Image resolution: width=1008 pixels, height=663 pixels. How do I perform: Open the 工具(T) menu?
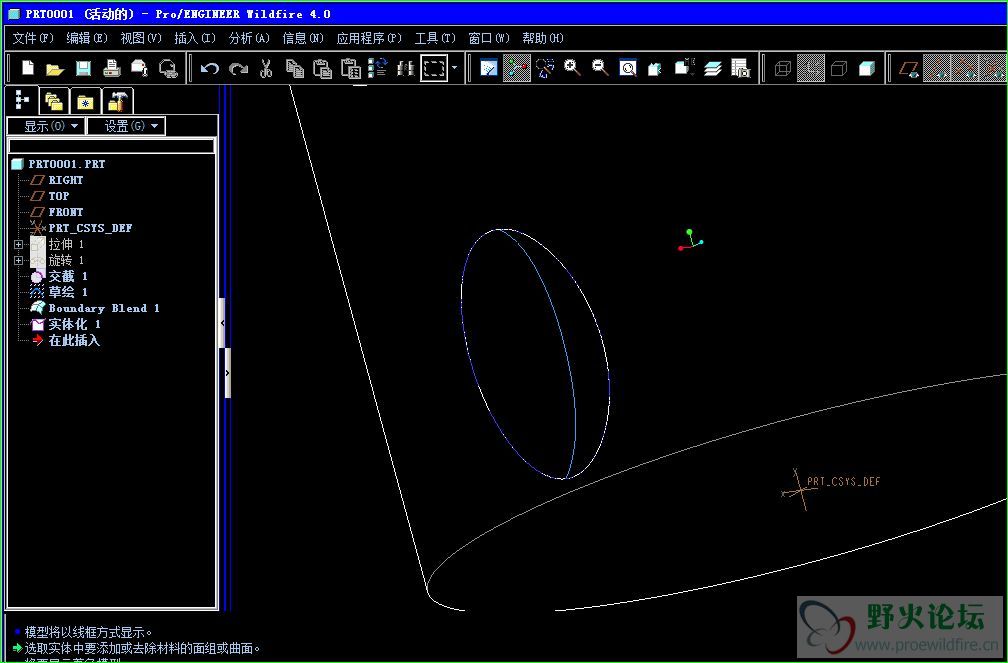(x=435, y=38)
